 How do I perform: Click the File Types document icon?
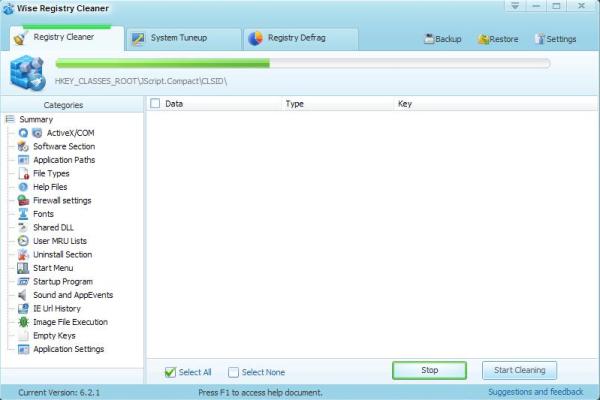tap(23, 173)
